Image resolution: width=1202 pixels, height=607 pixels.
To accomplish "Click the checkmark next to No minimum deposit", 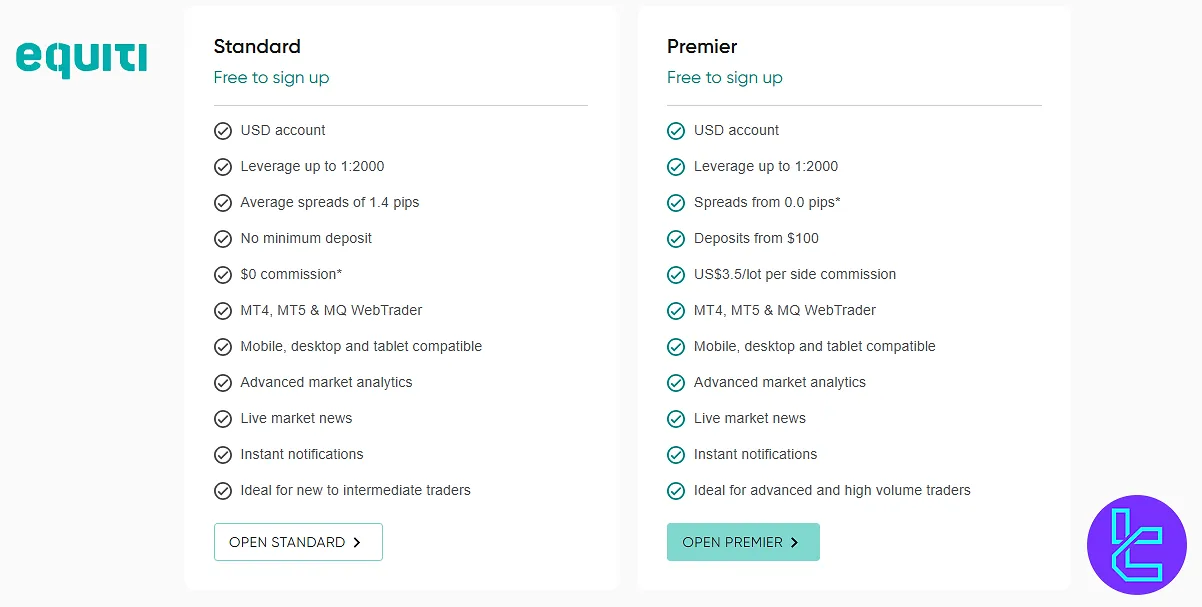I will point(223,238).
